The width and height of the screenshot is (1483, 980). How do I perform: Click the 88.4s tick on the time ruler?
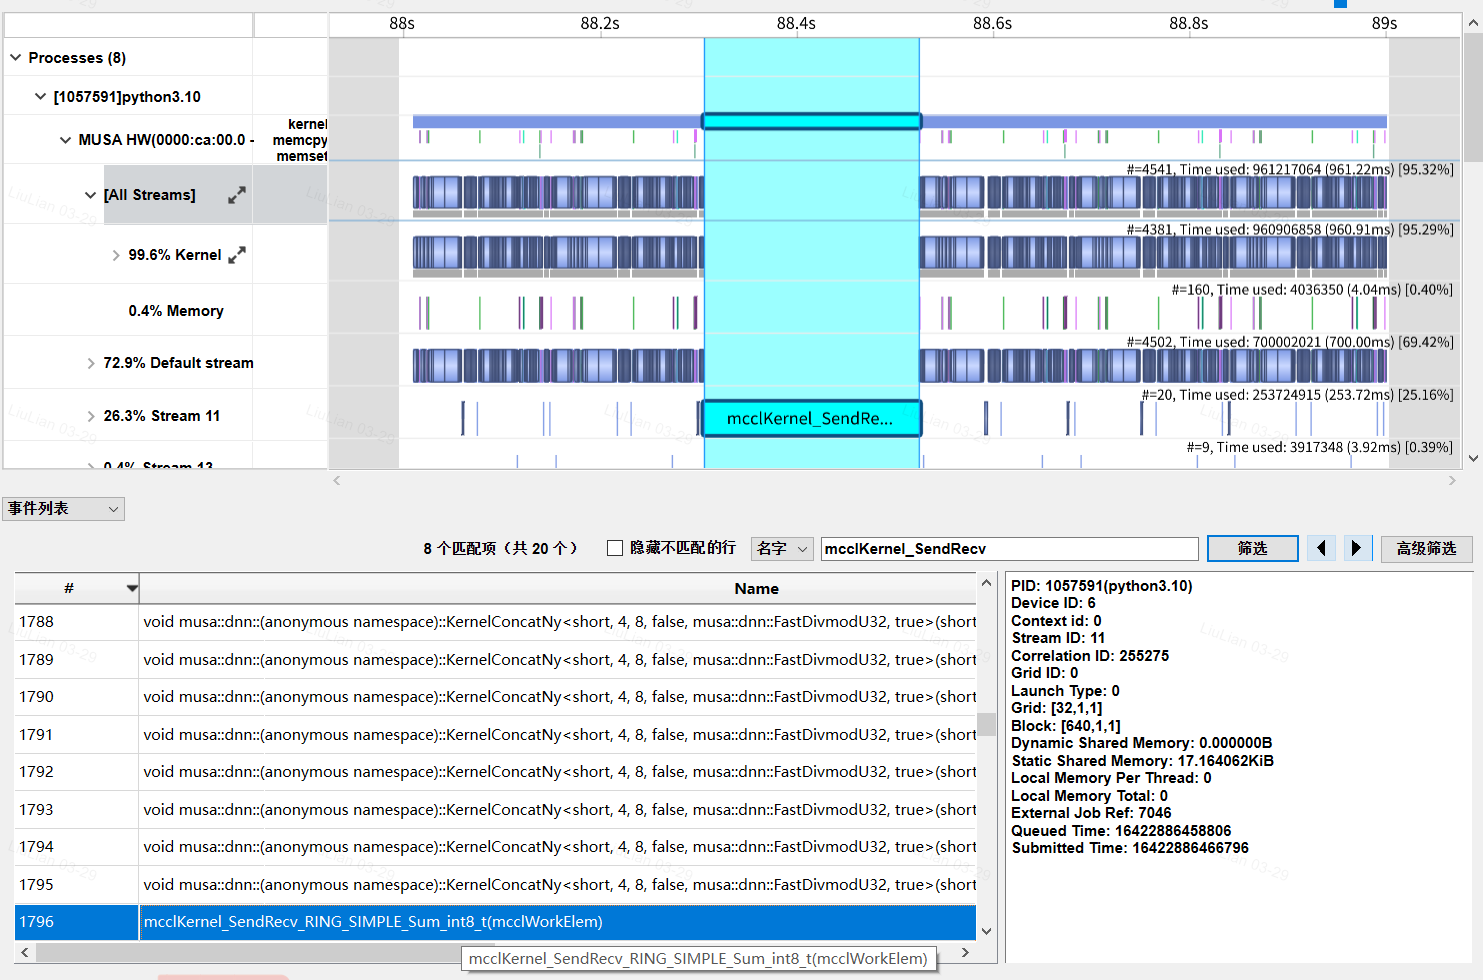point(796,24)
